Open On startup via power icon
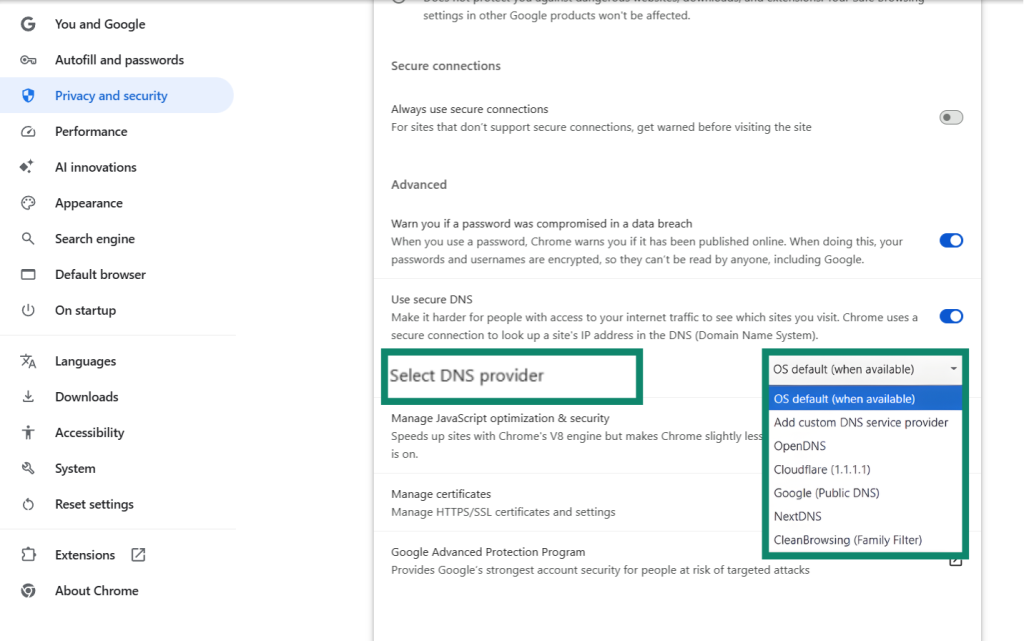 (29, 310)
